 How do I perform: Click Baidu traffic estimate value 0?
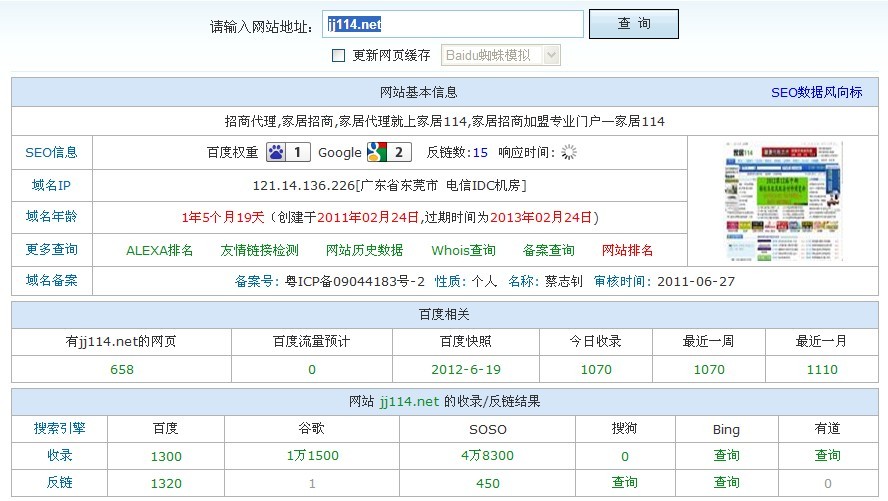[311, 370]
